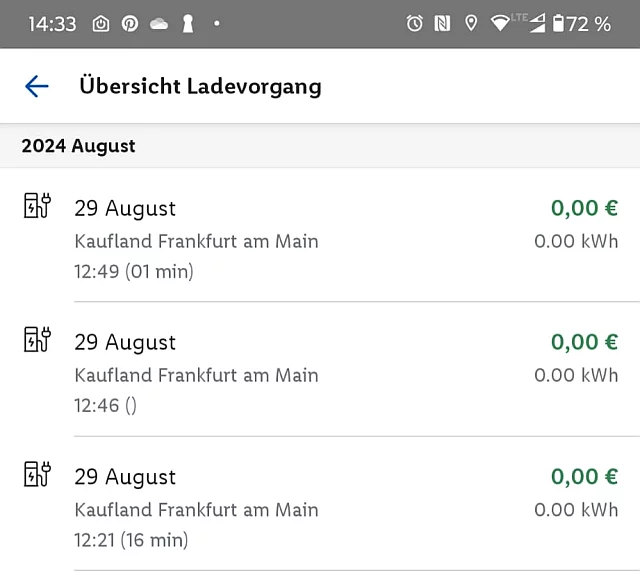Tap the Pinterest notification icon

point(130,24)
